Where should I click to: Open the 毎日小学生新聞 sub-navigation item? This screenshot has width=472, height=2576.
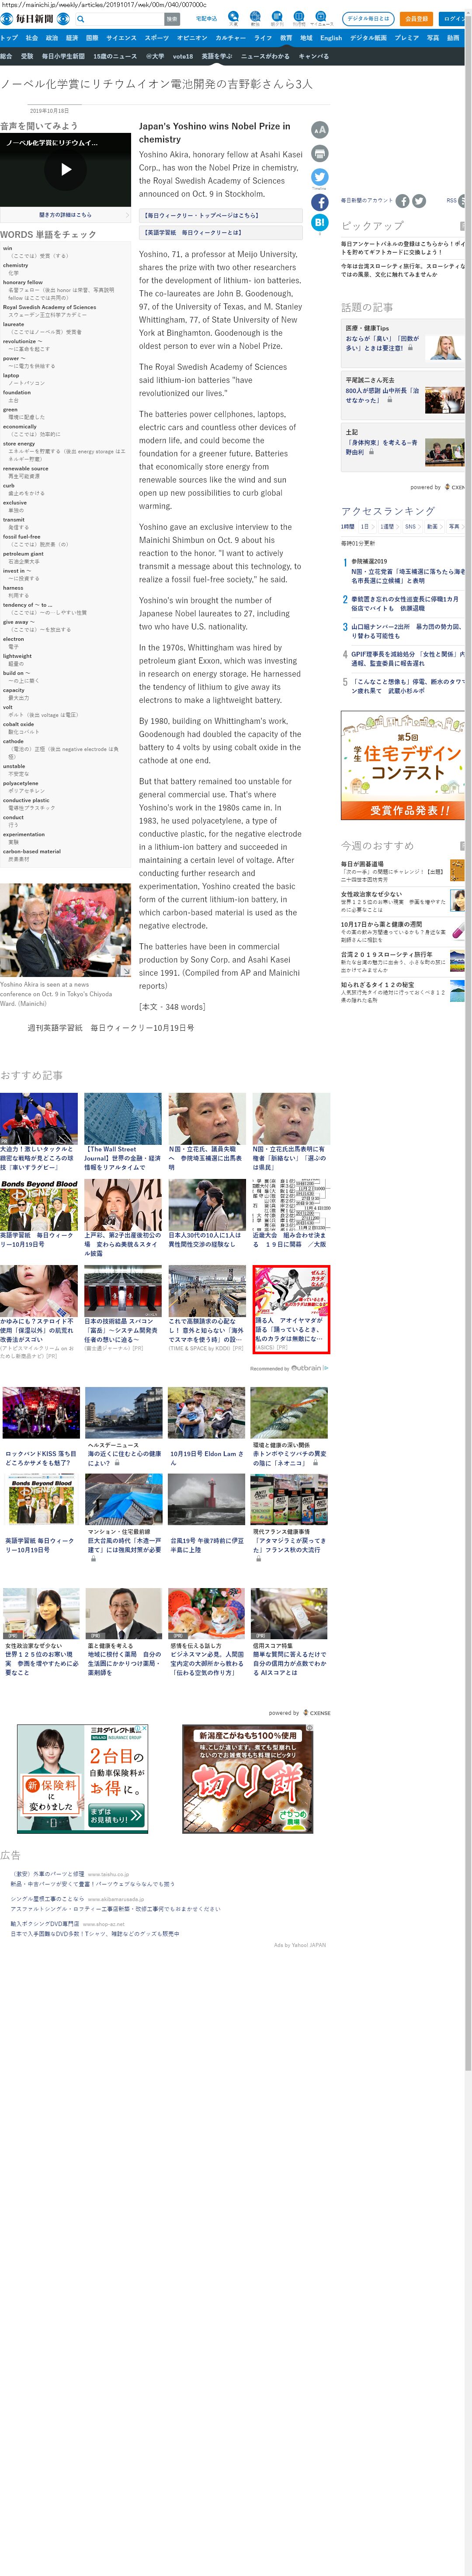63,56
